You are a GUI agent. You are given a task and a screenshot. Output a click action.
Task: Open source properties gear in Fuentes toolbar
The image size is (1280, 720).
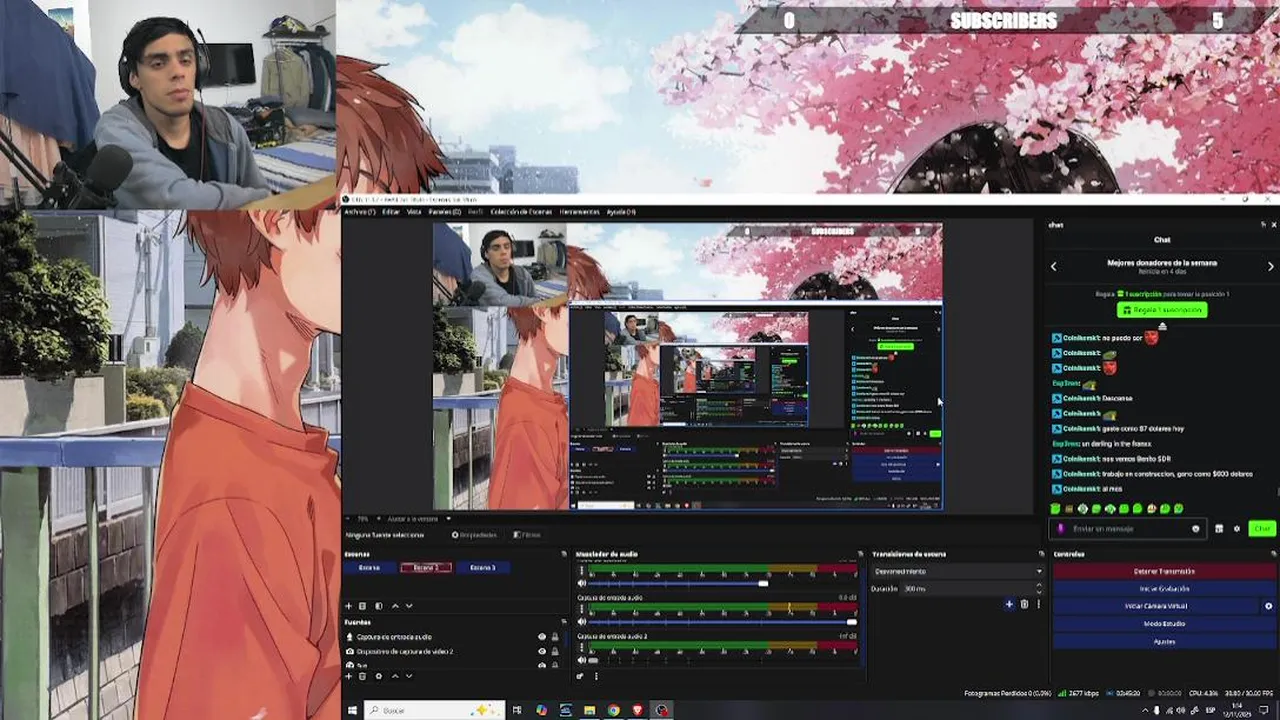pos(378,676)
